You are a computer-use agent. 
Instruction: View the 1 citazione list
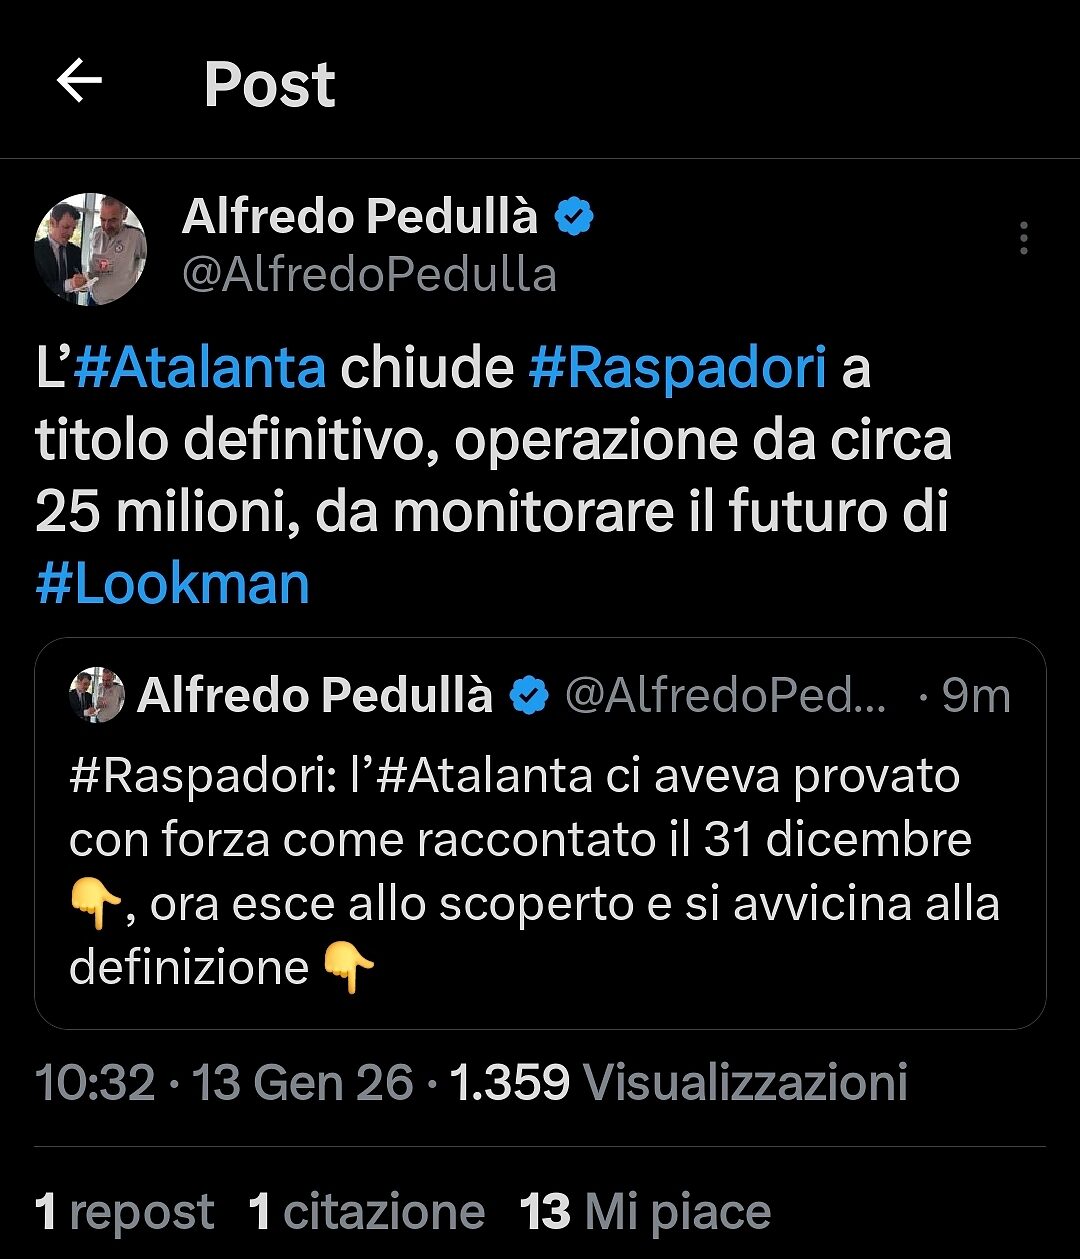click(x=366, y=1212)
